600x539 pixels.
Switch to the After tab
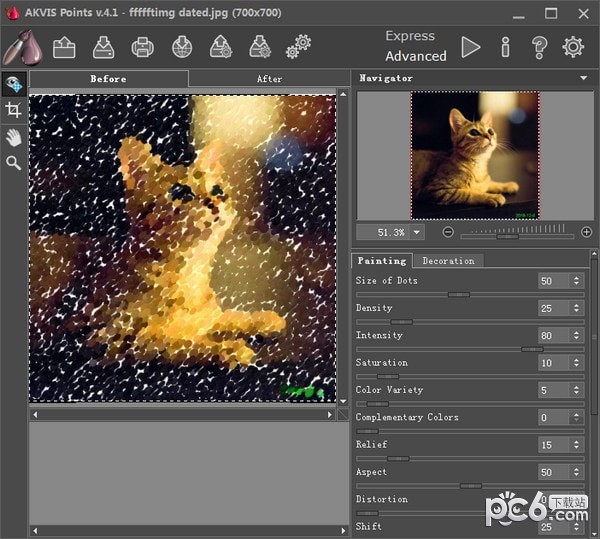(x=269, y=78)
